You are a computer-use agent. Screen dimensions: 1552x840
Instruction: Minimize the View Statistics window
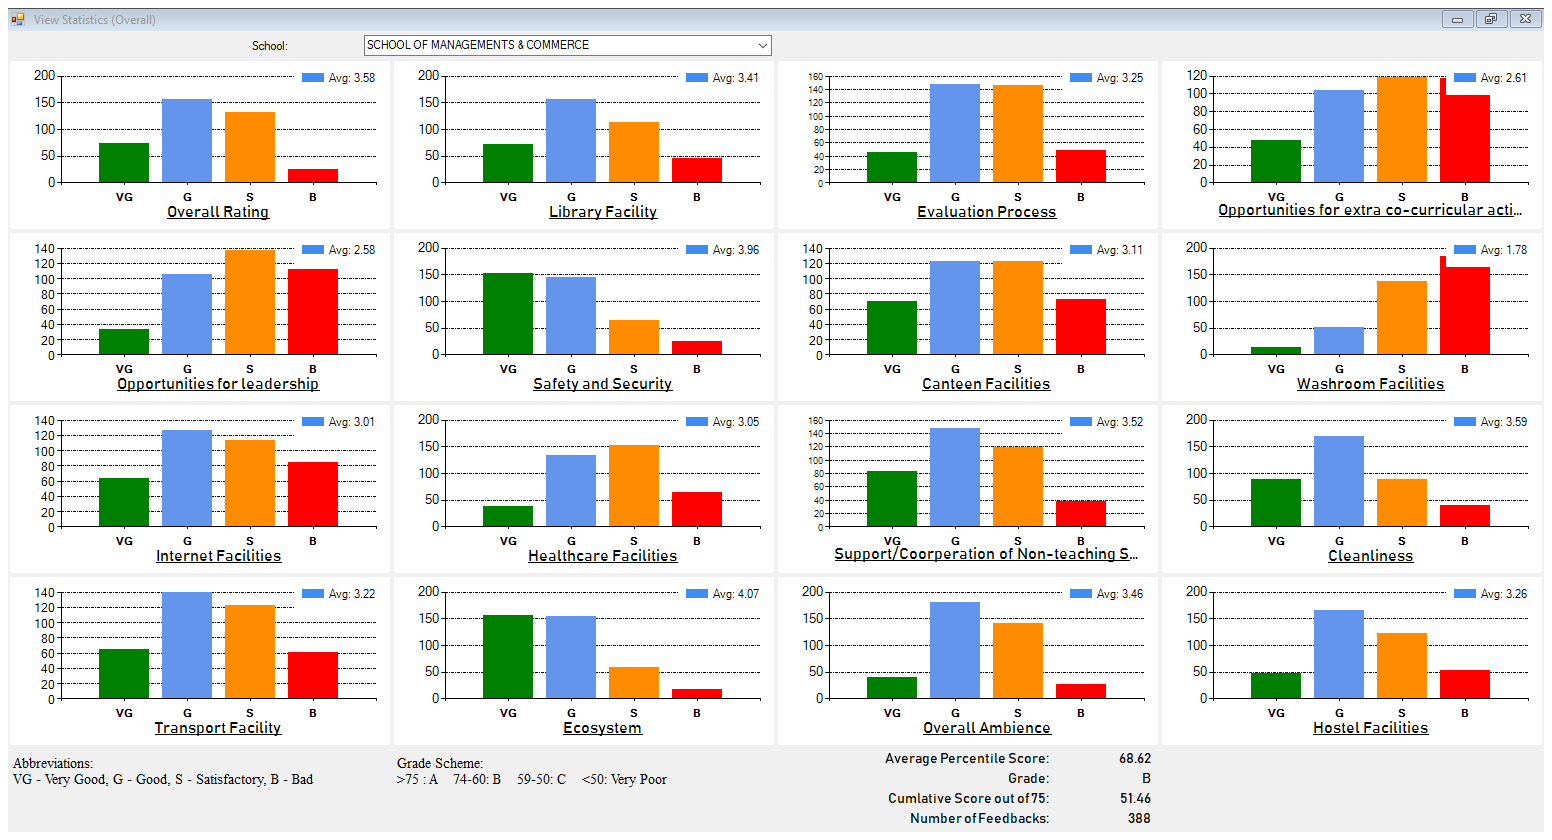[1457, 19]
